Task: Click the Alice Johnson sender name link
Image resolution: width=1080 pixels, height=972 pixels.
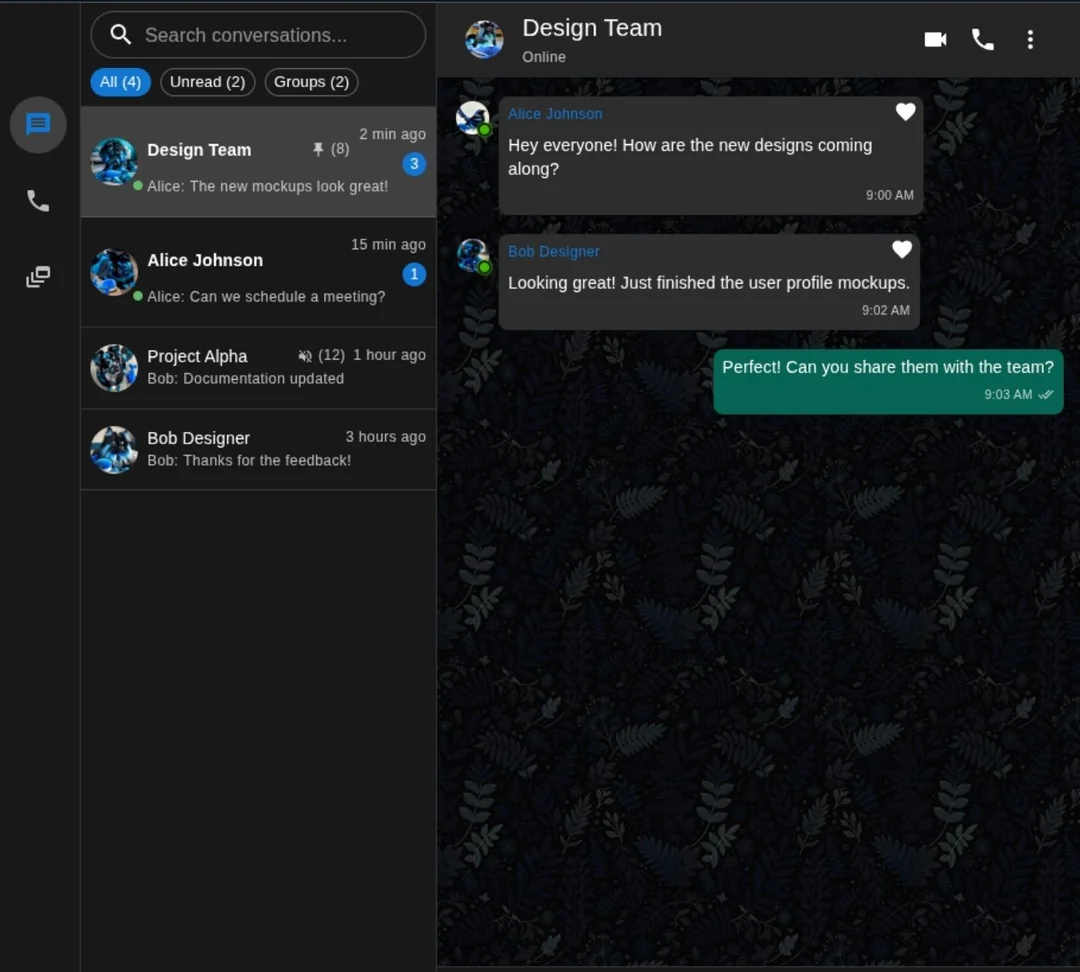Action: point(555,114)
